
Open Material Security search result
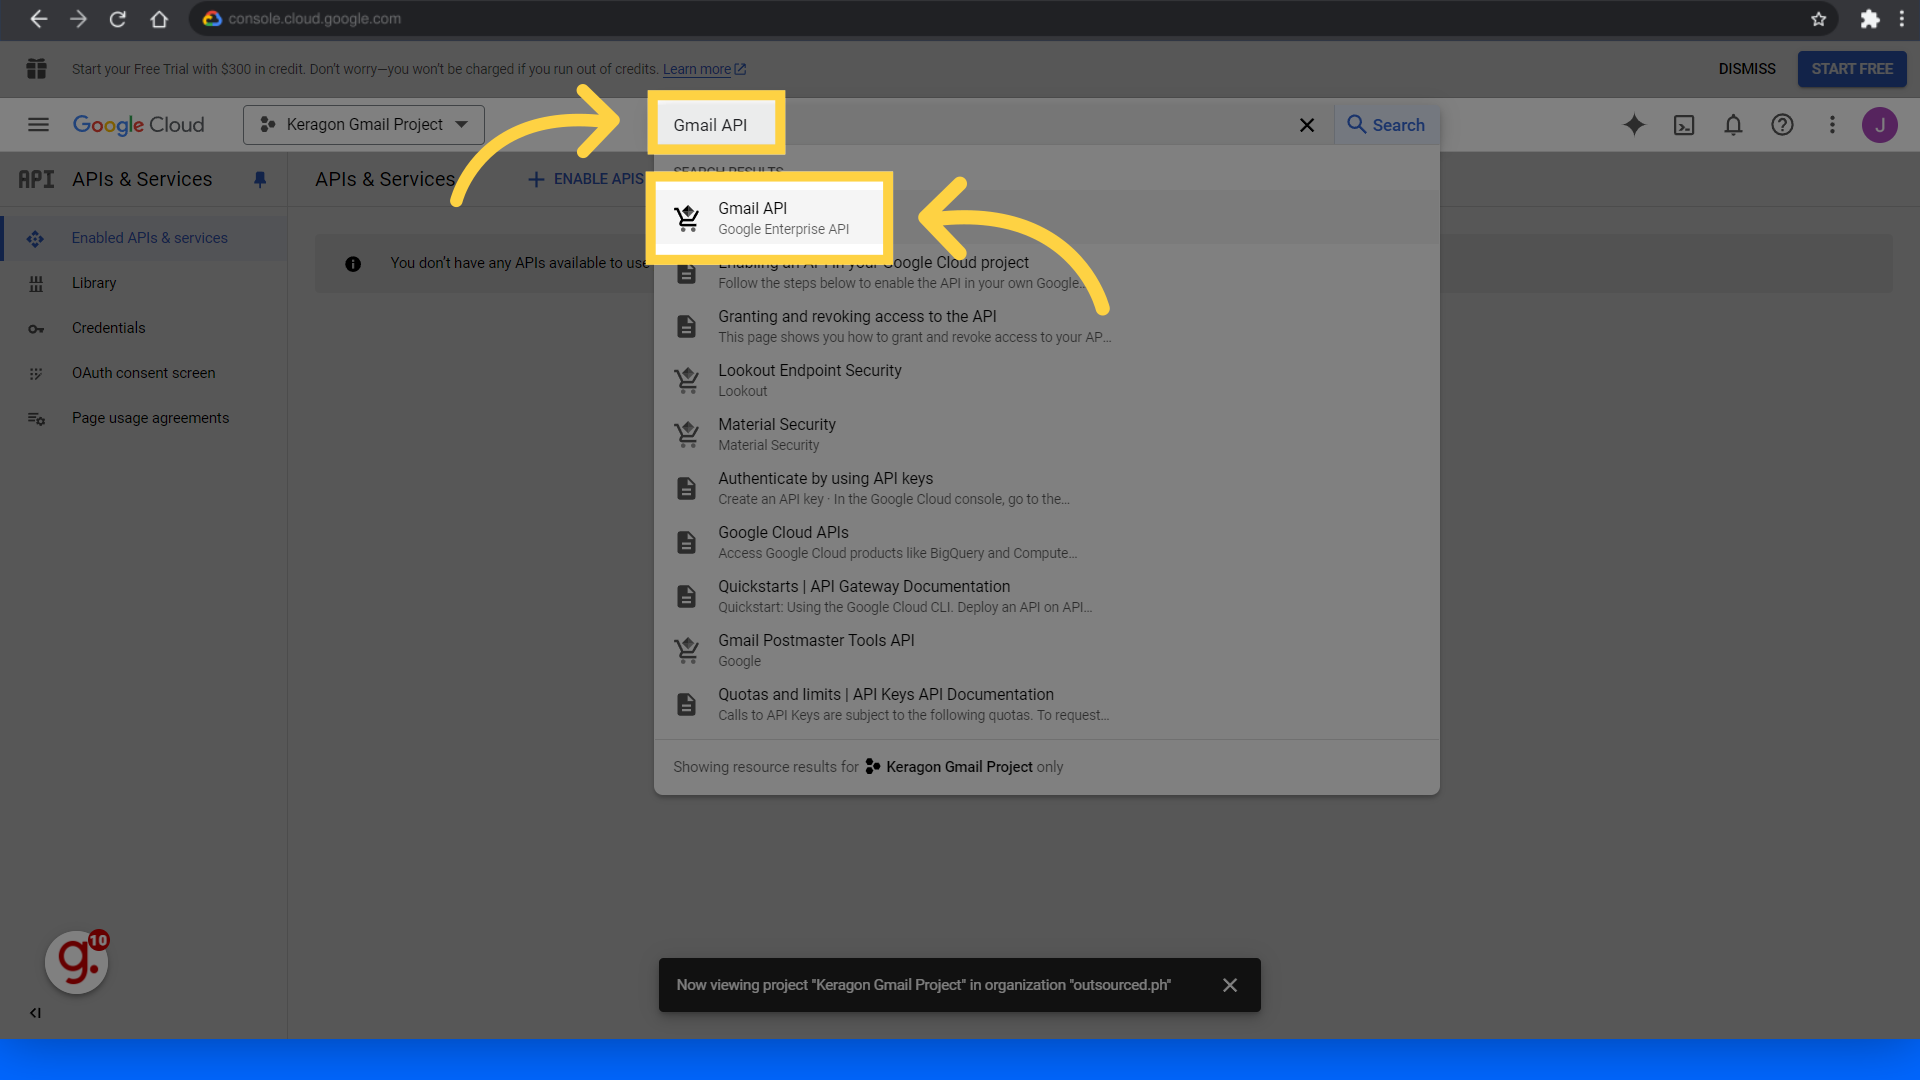[x=1046, y=434]
